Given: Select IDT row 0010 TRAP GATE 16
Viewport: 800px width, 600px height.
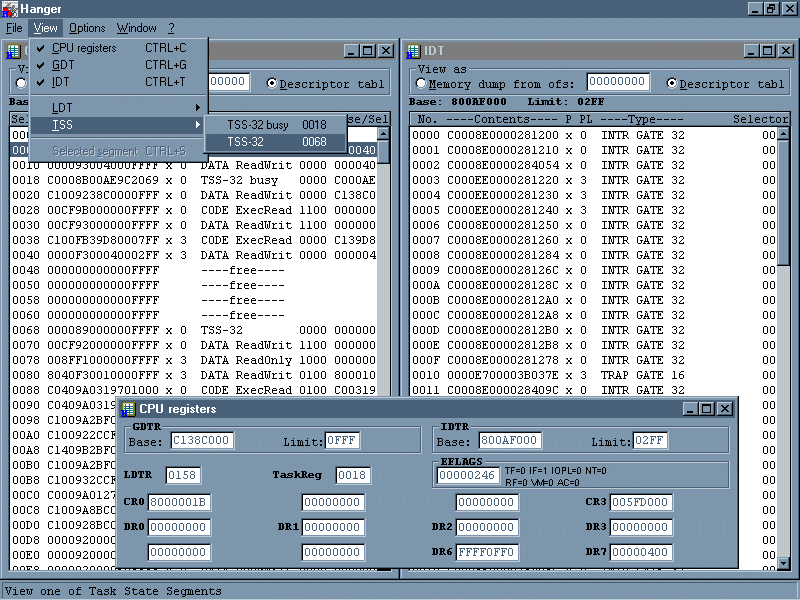Looking at the screenshot, I should pos(594,375).
